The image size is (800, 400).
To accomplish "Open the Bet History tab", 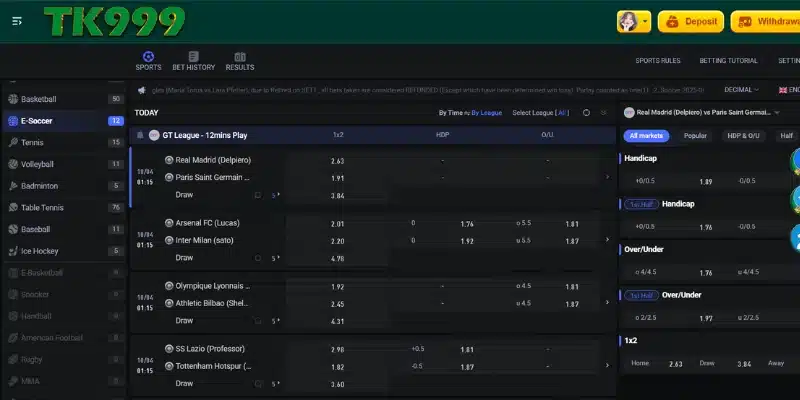I will (x=193, y=61).
